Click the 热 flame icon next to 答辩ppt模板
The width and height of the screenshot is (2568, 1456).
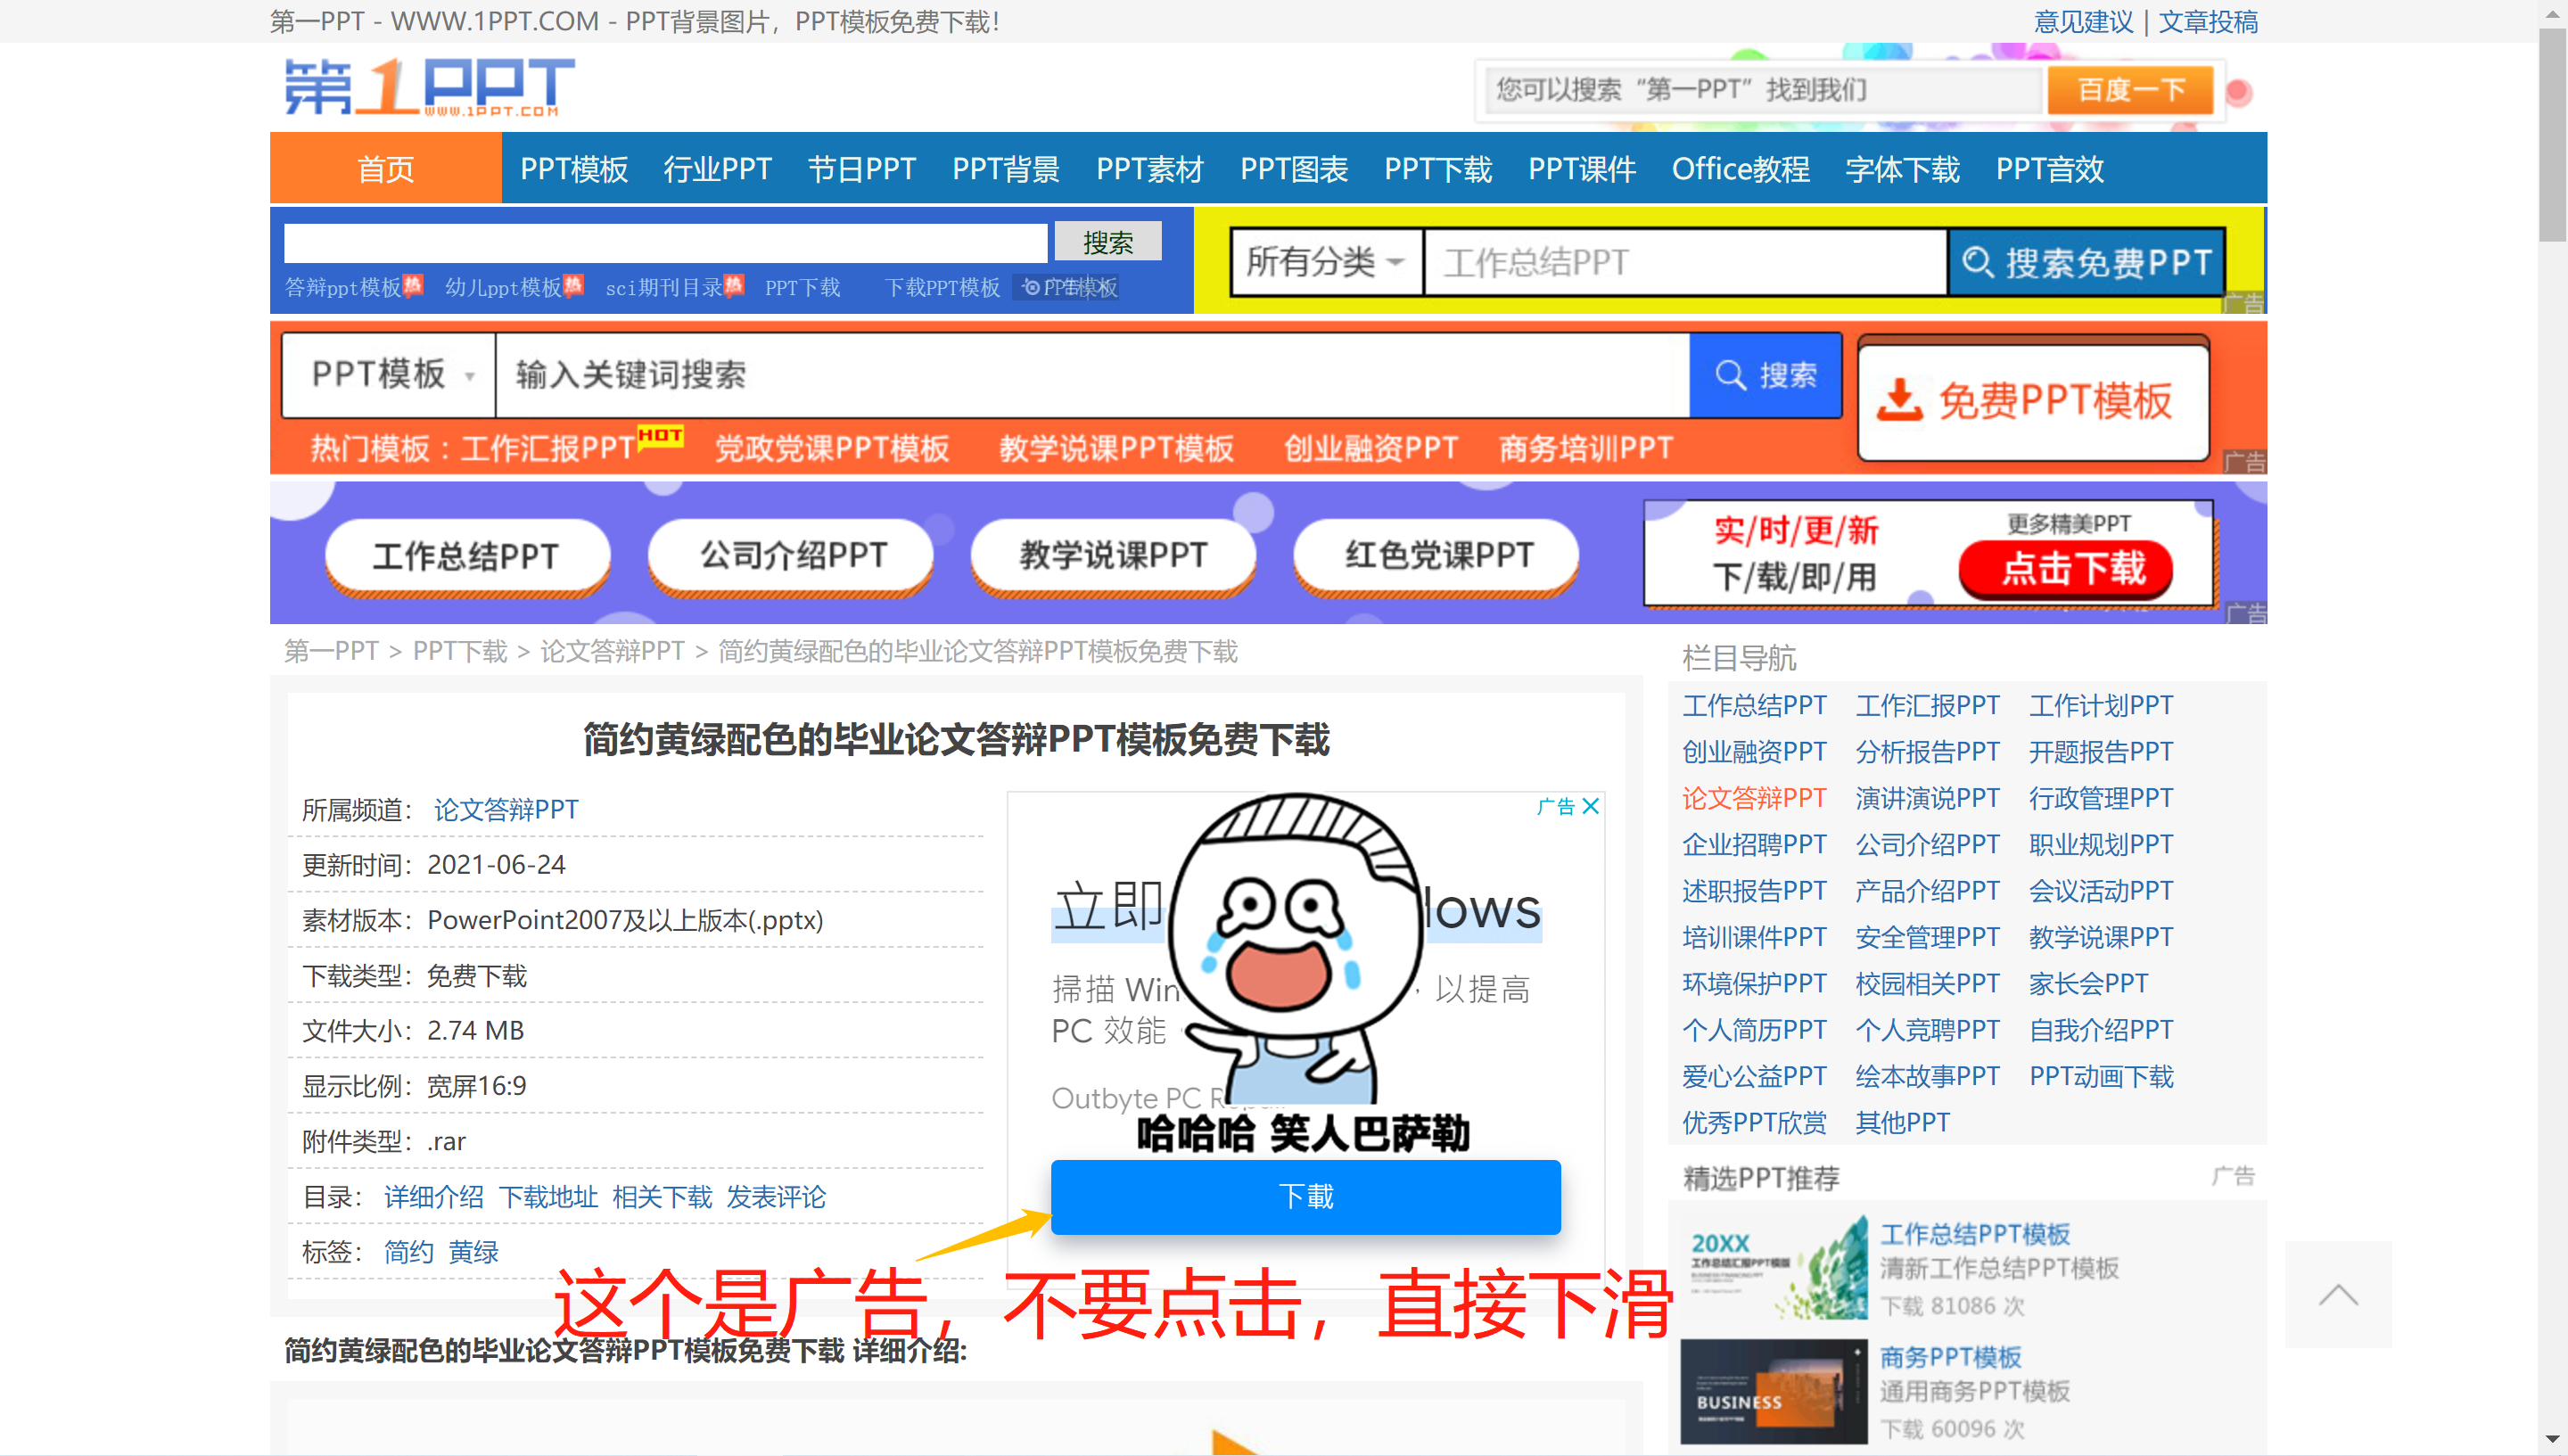point(414,285)
